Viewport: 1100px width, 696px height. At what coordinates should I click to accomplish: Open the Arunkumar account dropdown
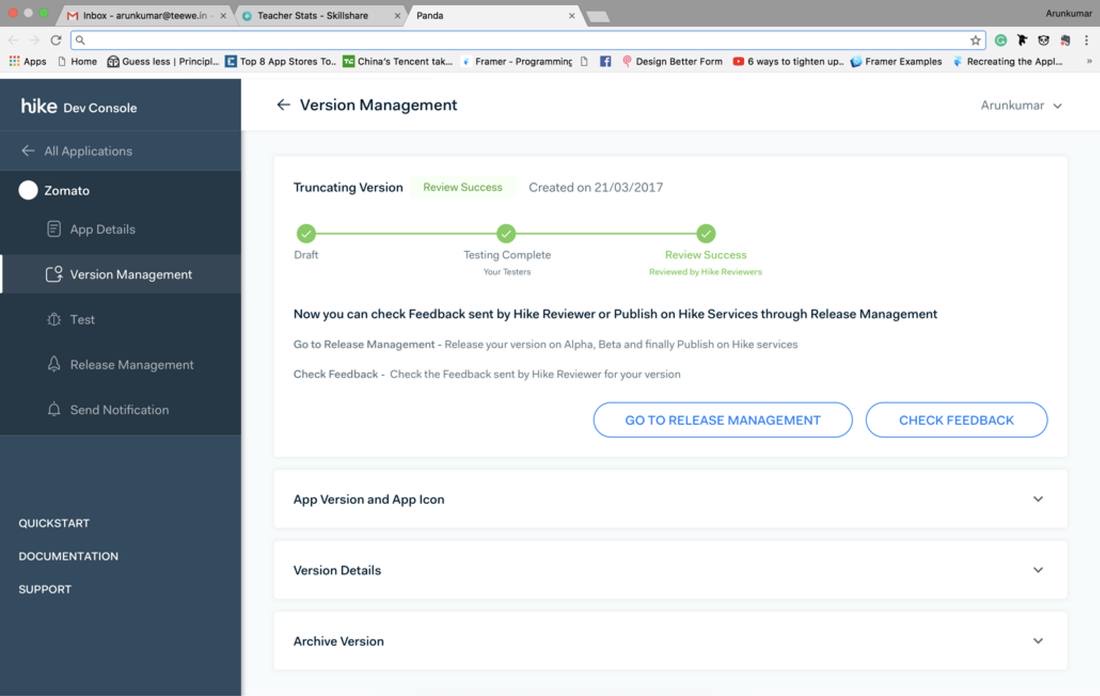tap(1021, 105)
